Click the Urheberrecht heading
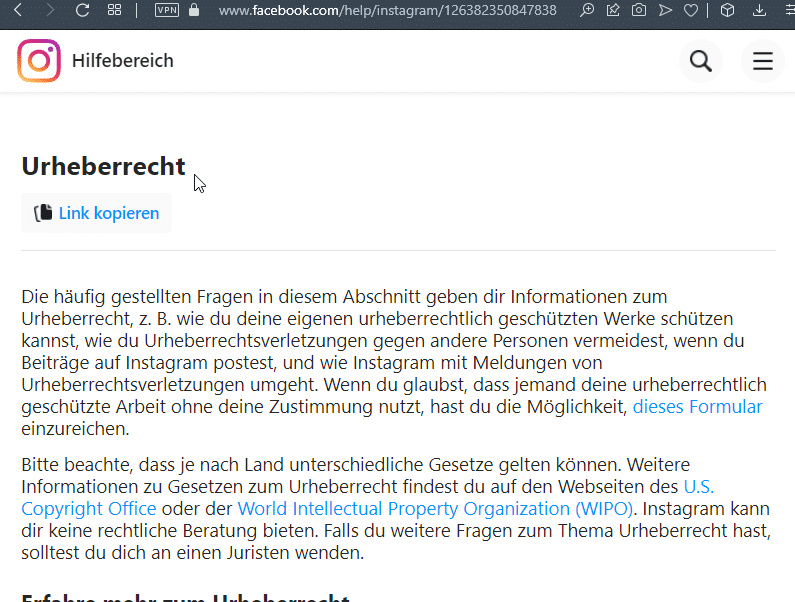Screen dimensions: 795x602 coord(103,166)
